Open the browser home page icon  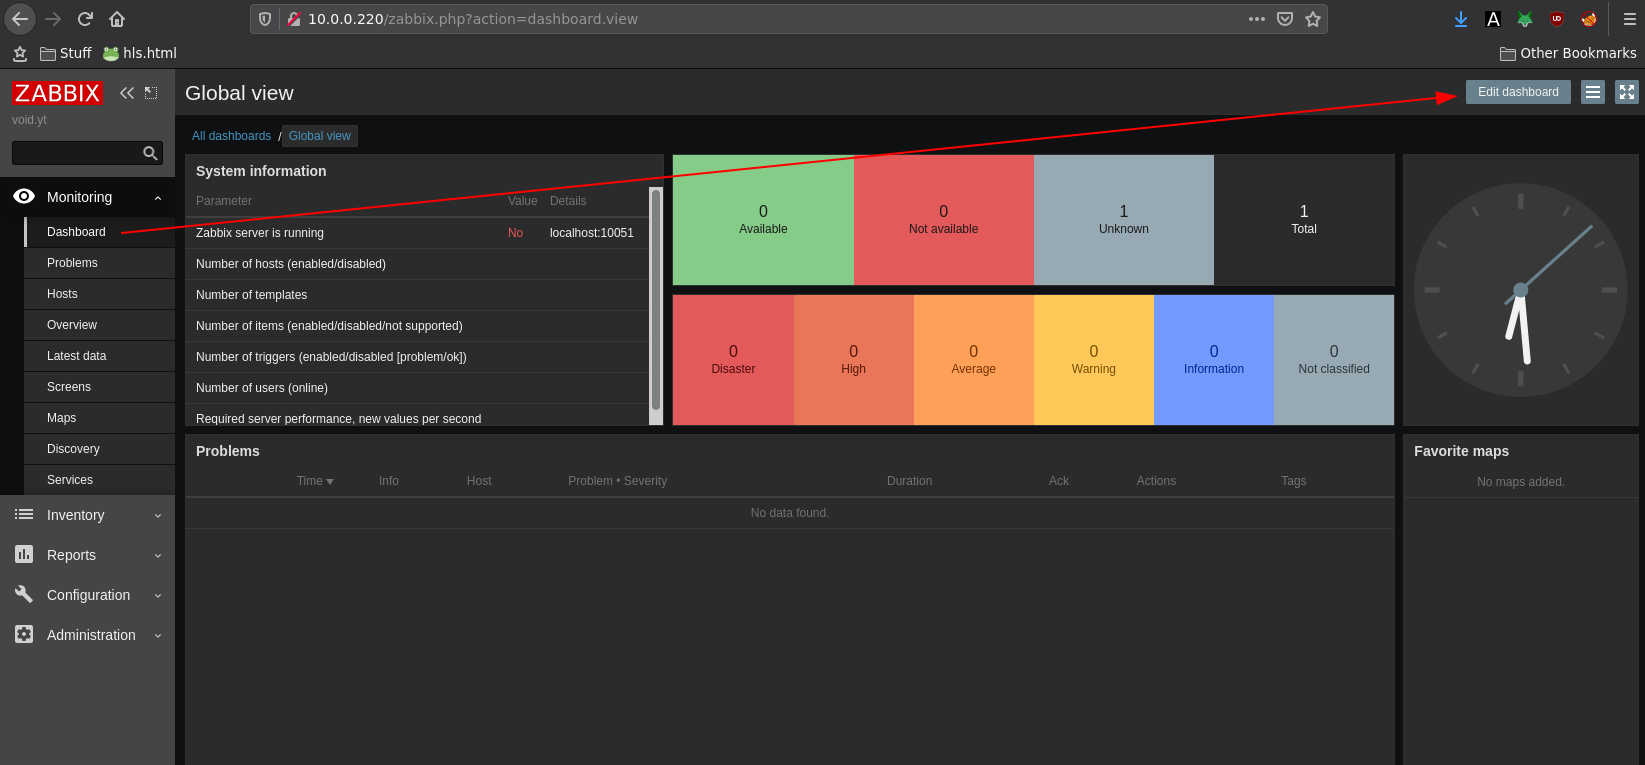117,19
